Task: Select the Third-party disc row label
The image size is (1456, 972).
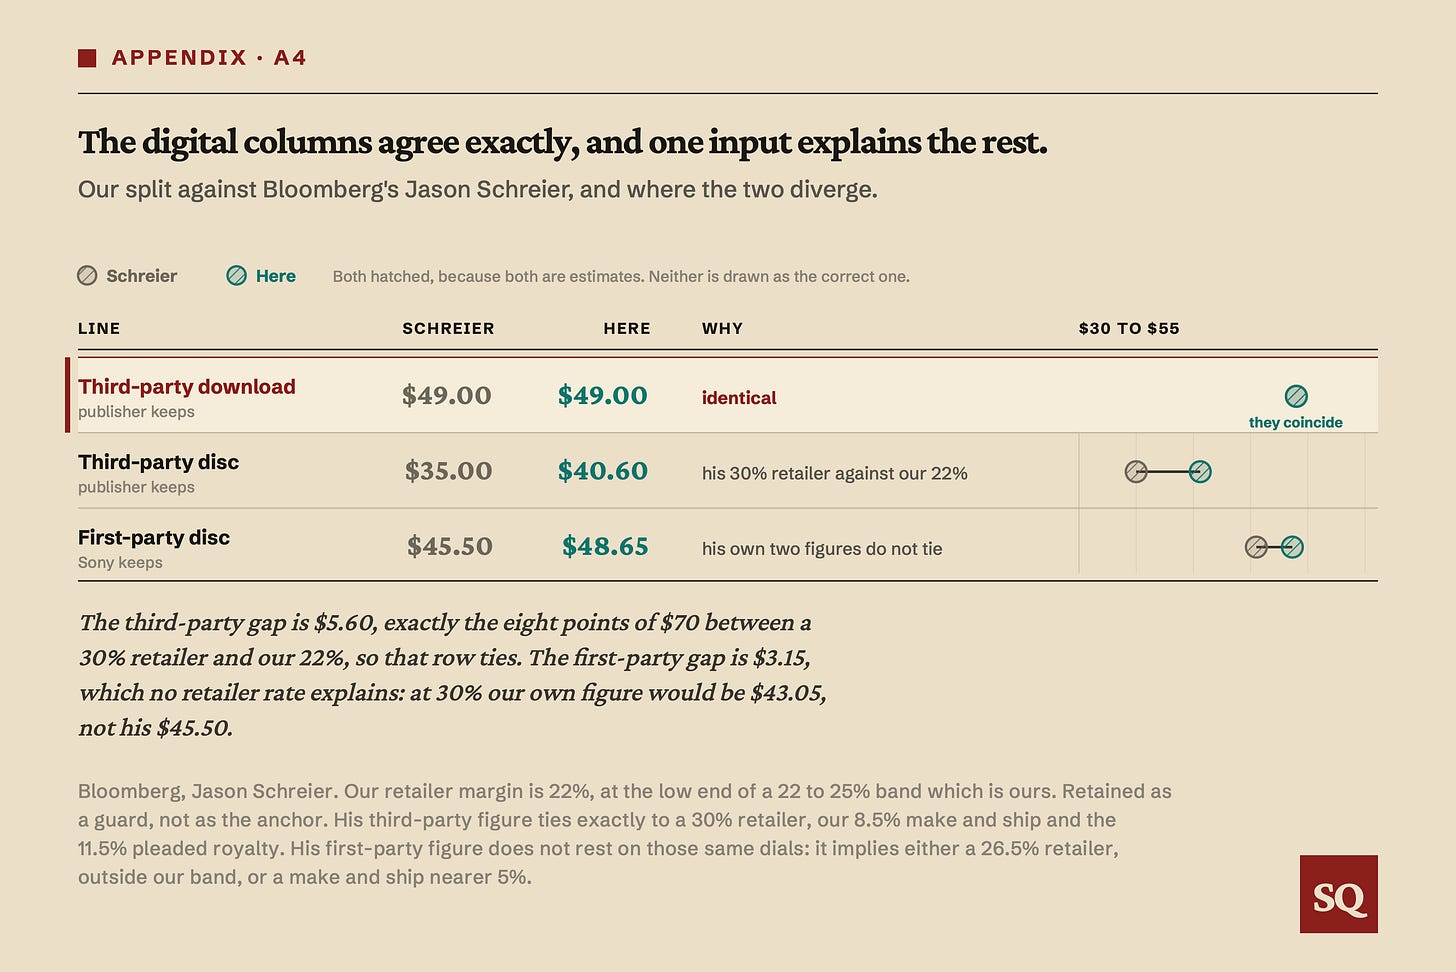Action: (159, 462)
